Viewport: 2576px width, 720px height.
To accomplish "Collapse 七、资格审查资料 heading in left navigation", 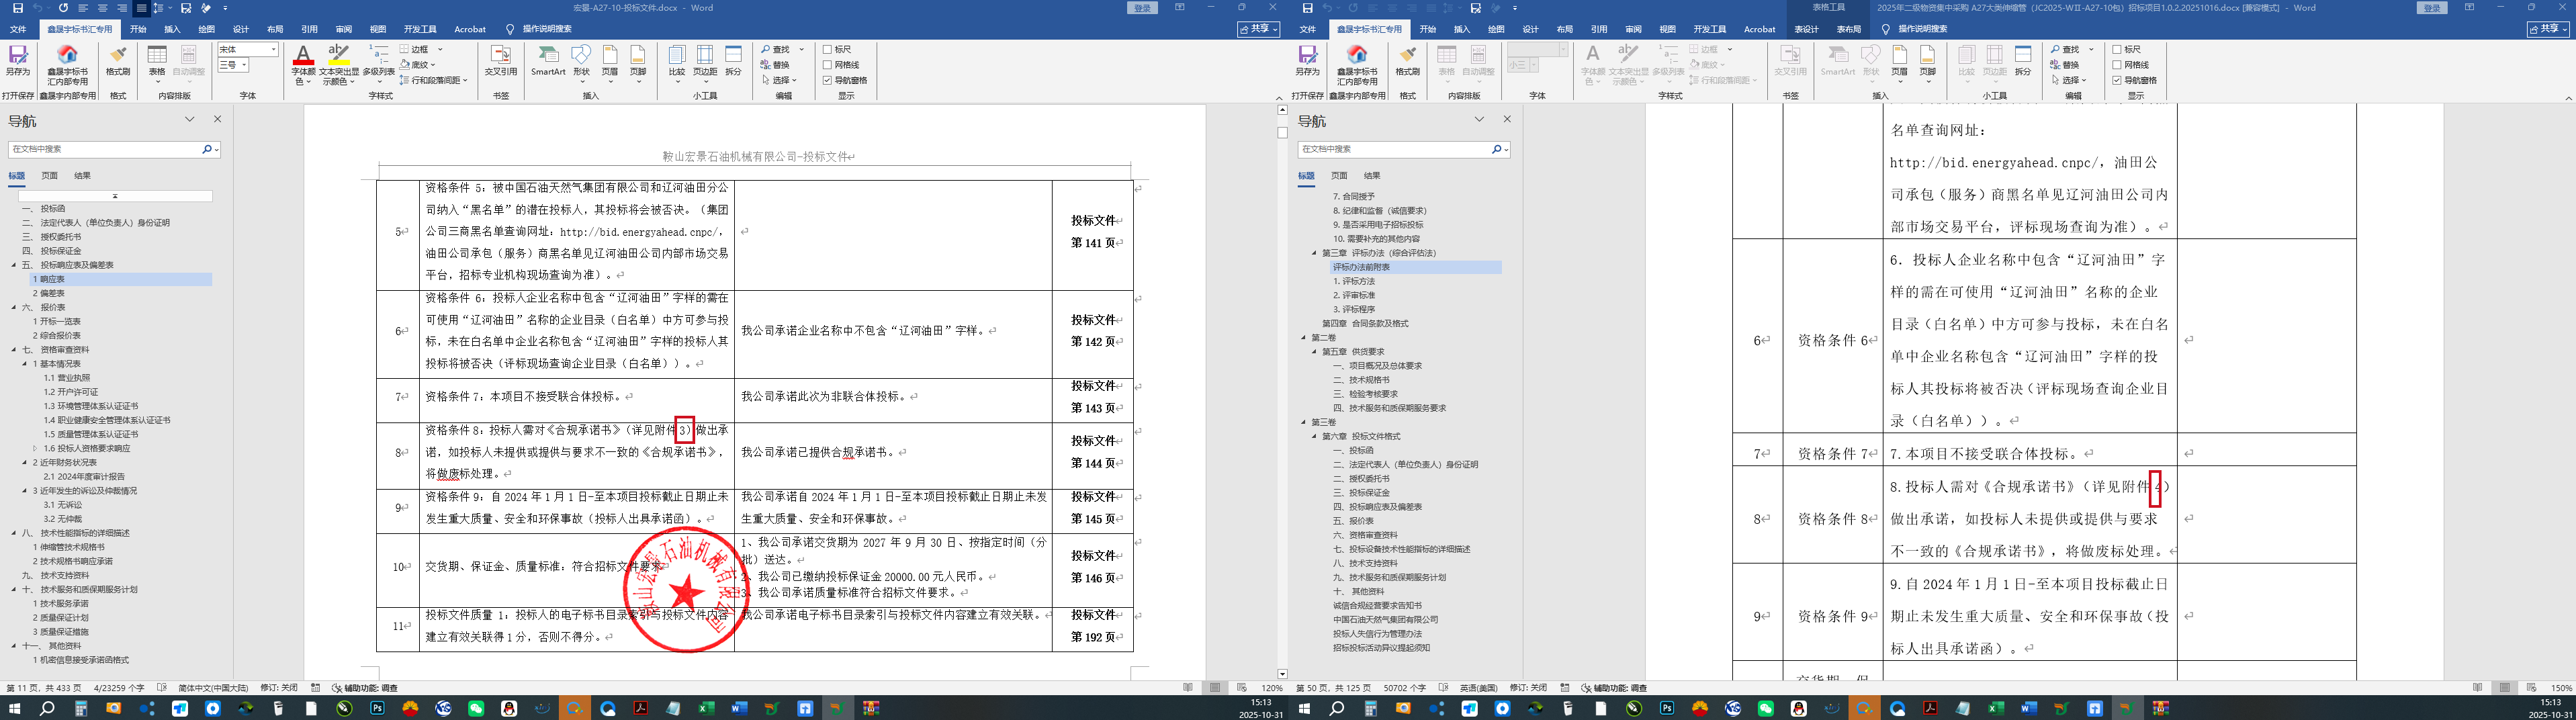I will coord(15,350).
